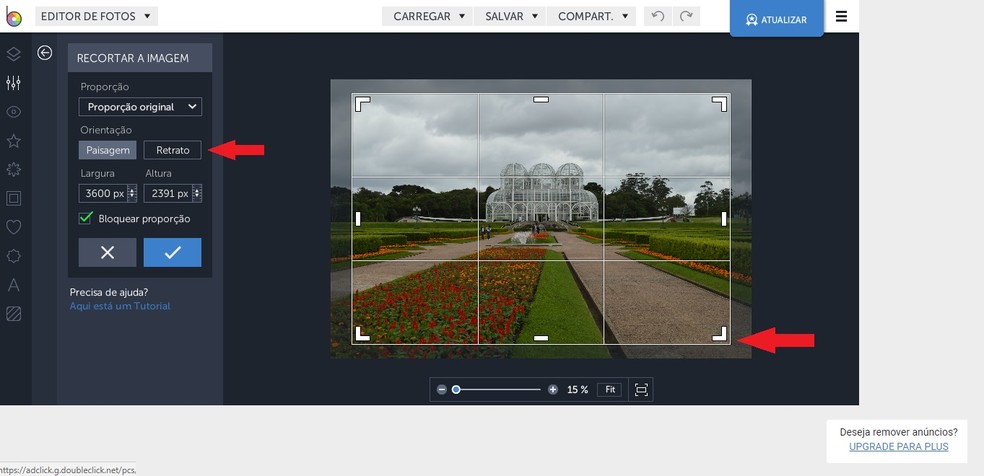Screen dimensions: 984x476
Task: Open the layers icon in left sidebar
Action: click(x=14, y=53)
